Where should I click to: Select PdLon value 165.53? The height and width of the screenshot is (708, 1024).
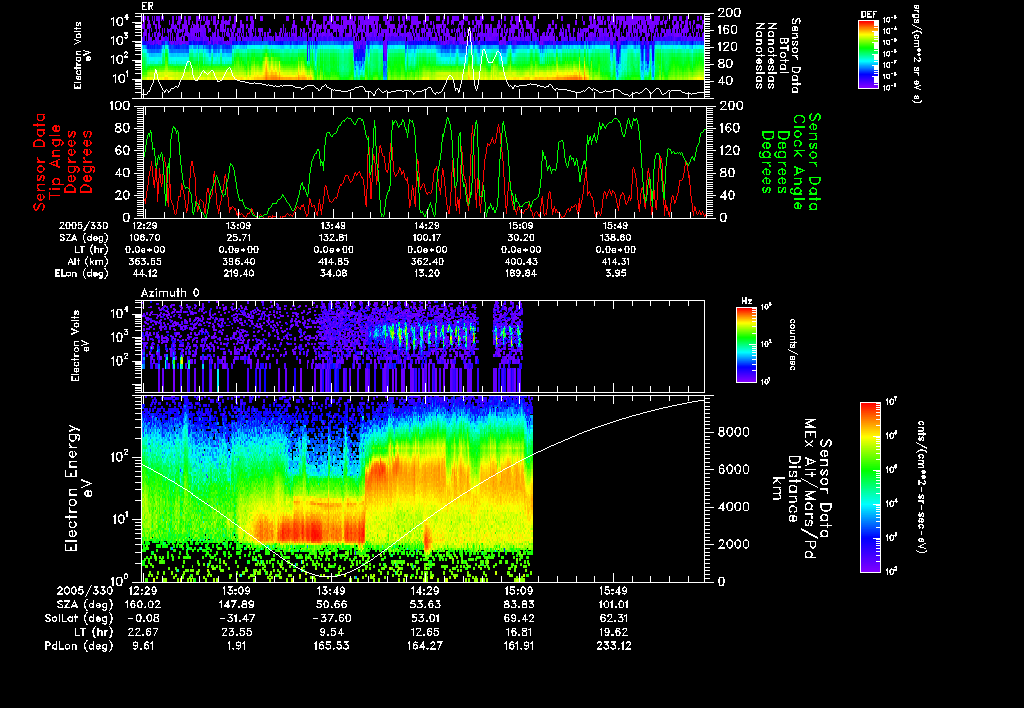[x=331, y=645]
